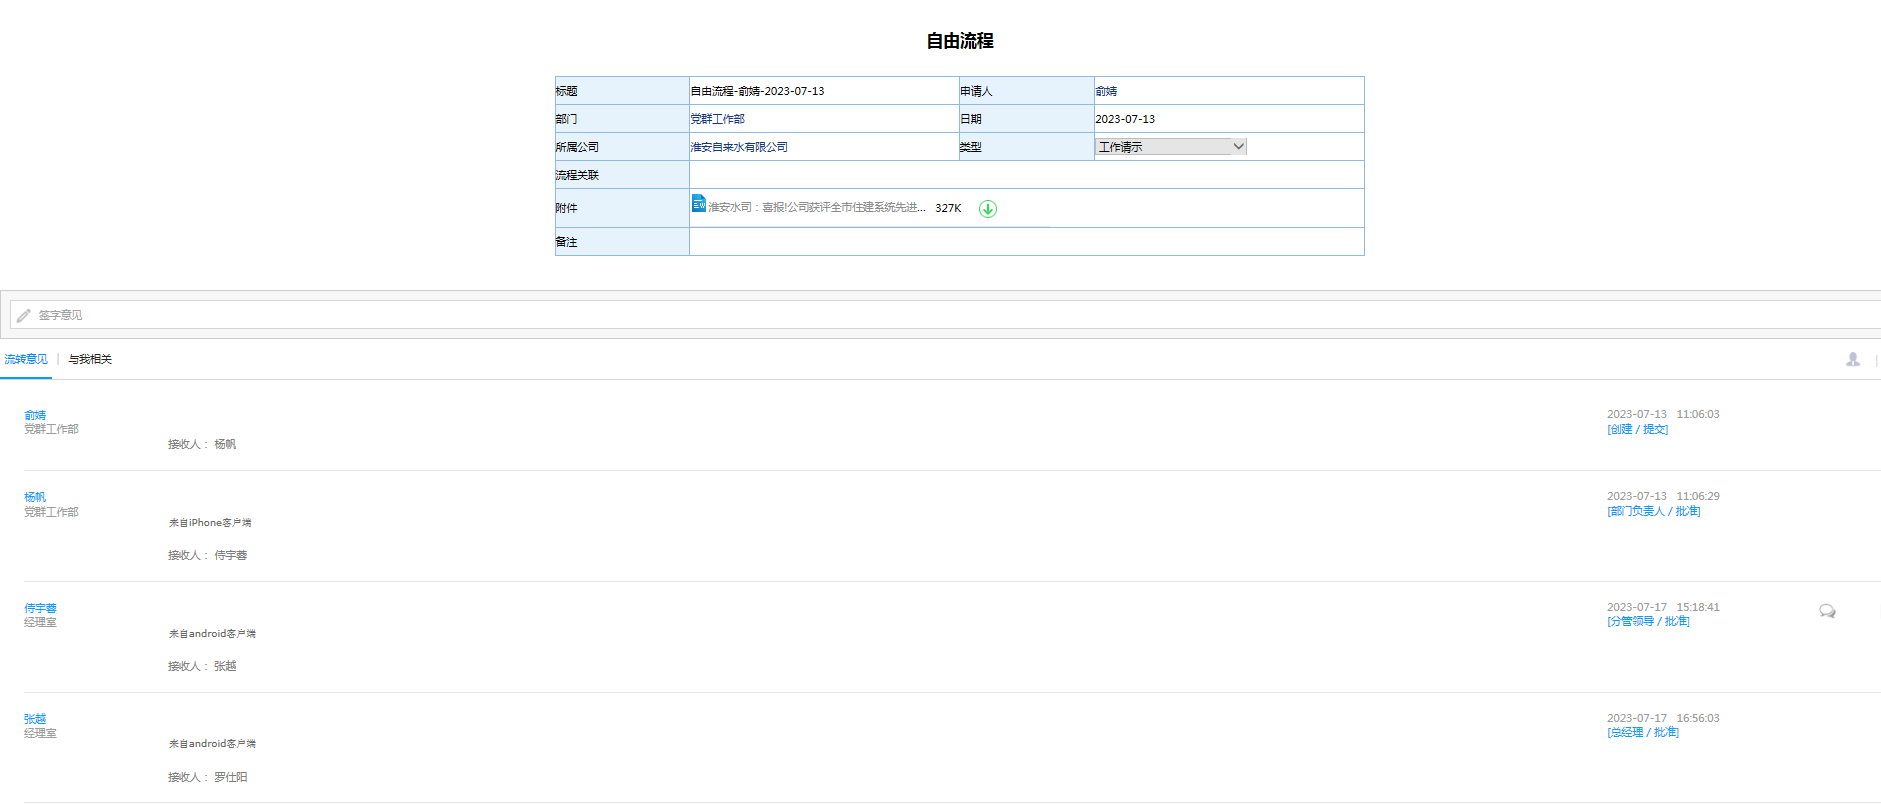Screen dimensions: 1881x804
Task: Open the 张越 user link
Action: (35, 719)
